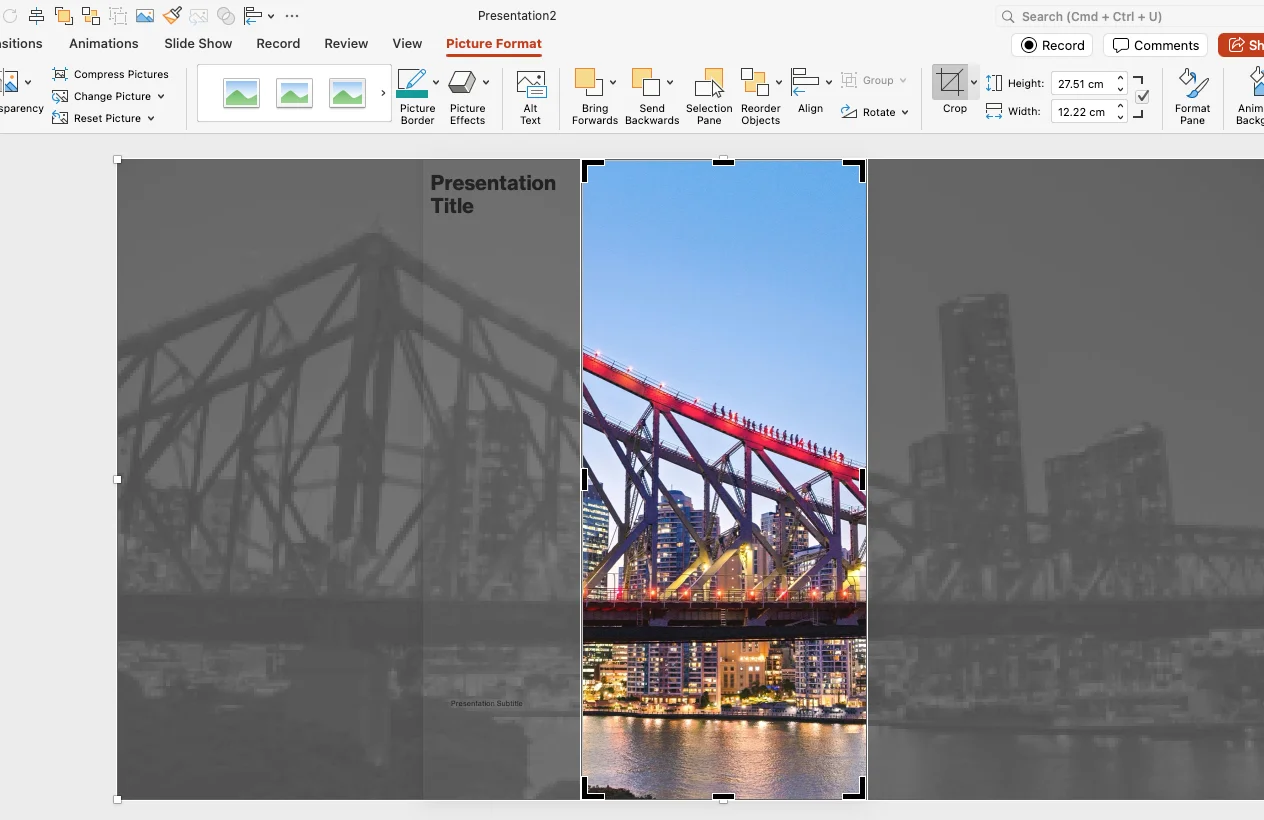Screen dimensions: 1264x820
Task: Click the bottom-right corner crop handle
Action: (x=855, y=789)
